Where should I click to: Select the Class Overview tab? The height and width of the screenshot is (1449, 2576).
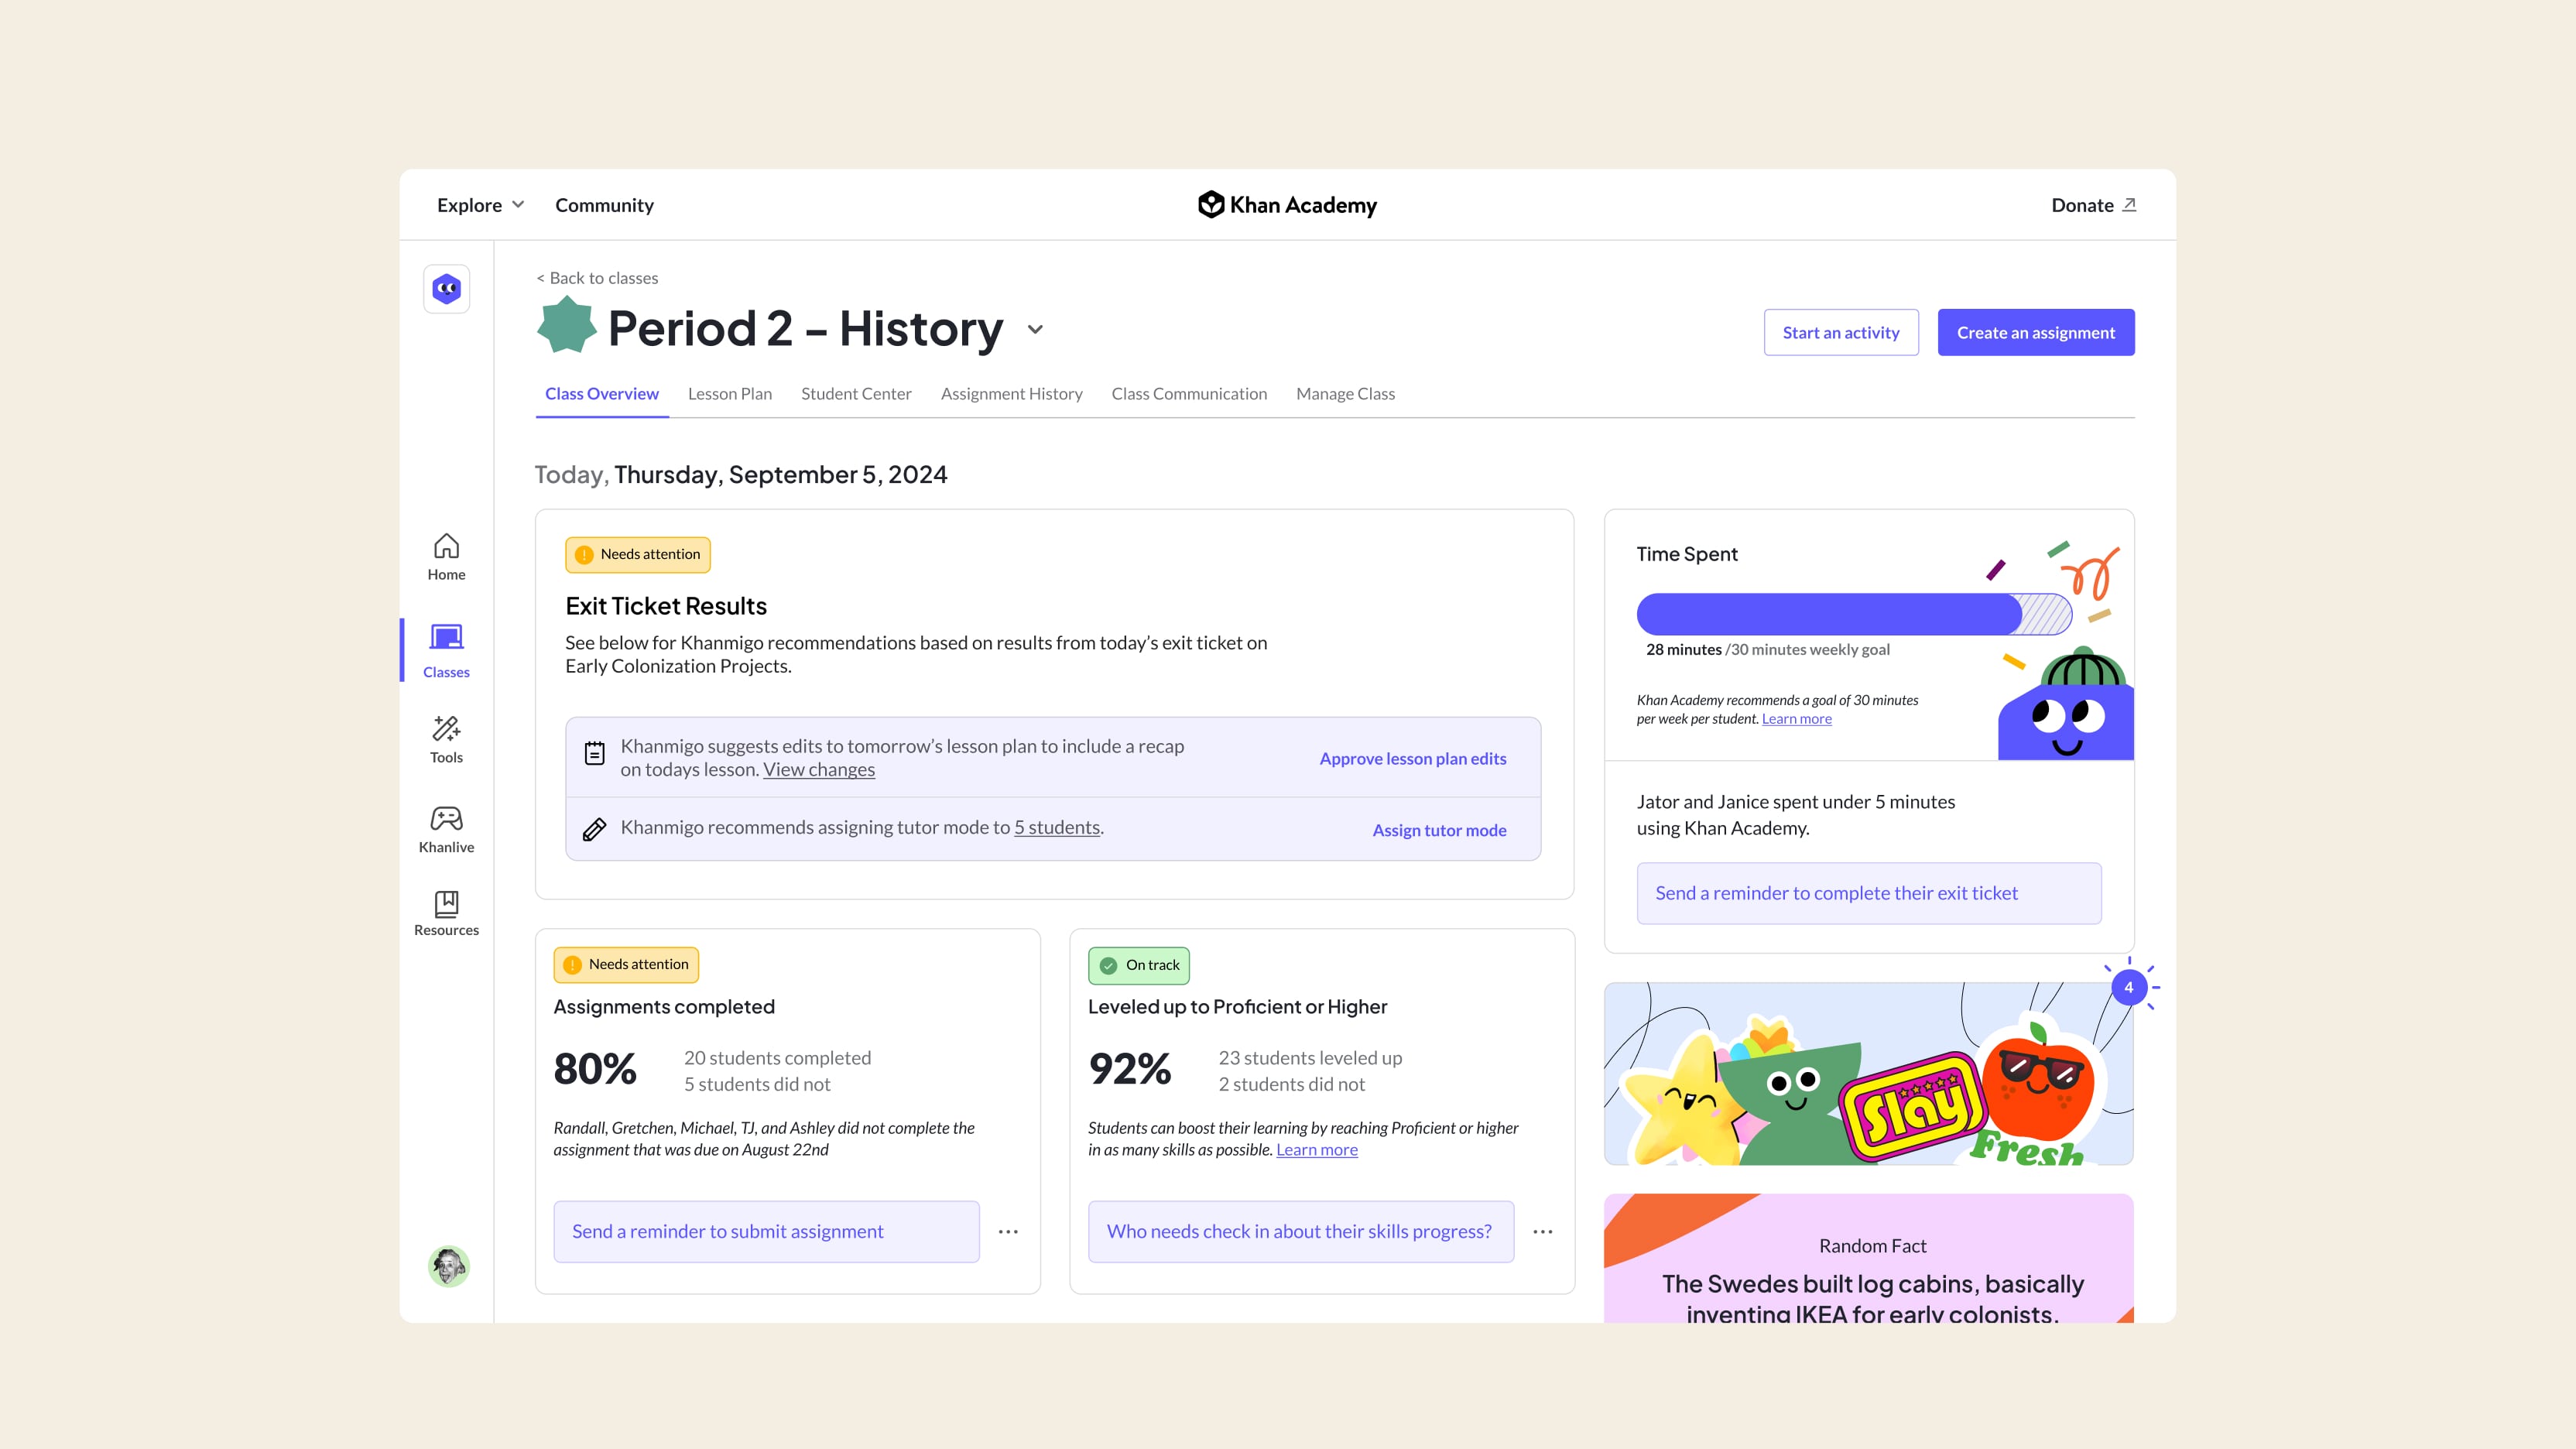(x=601, y=392)
